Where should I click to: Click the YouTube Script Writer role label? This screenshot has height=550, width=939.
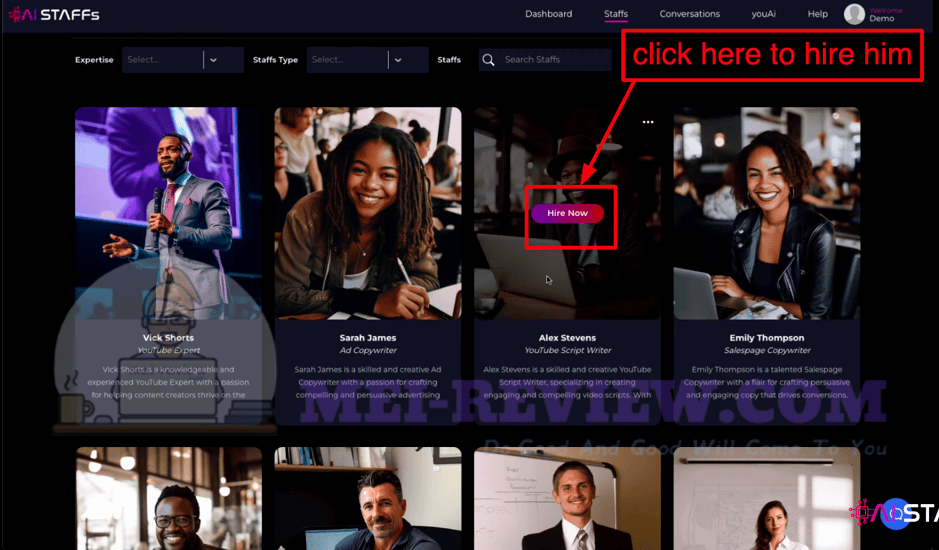pos(567,350)
